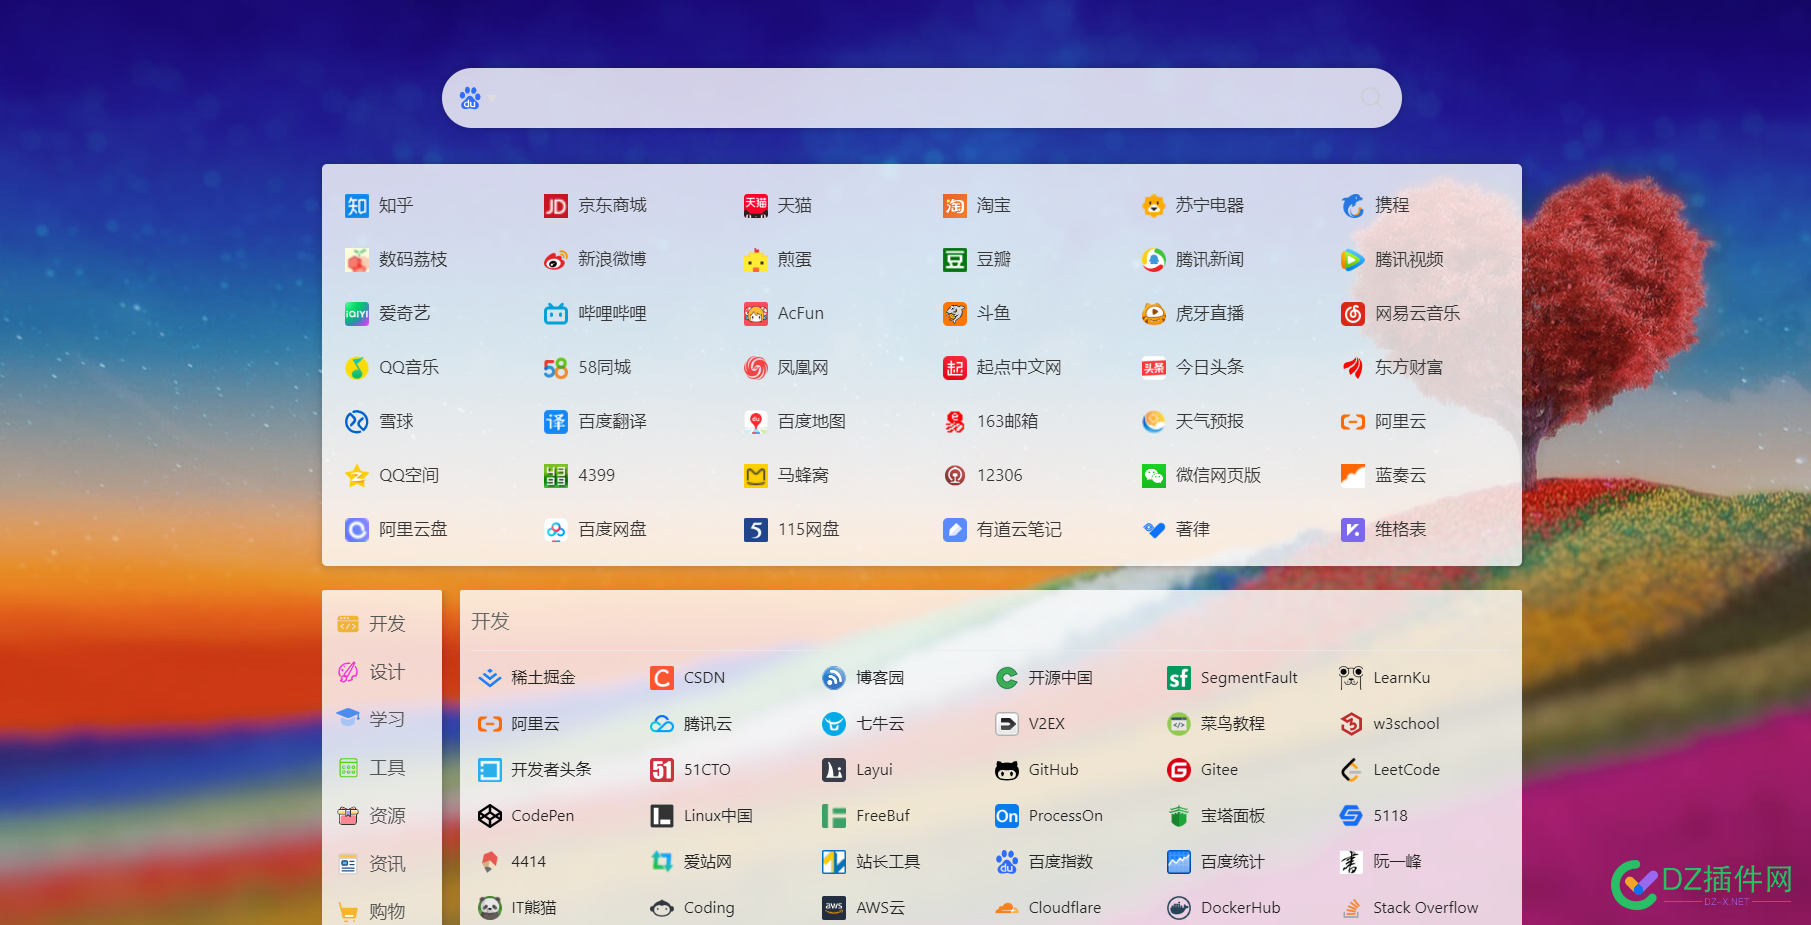Open the 宝塔面板 link
This screenshot has width=1811, height=925.
pyautogui.click(x=1216, y=816)
